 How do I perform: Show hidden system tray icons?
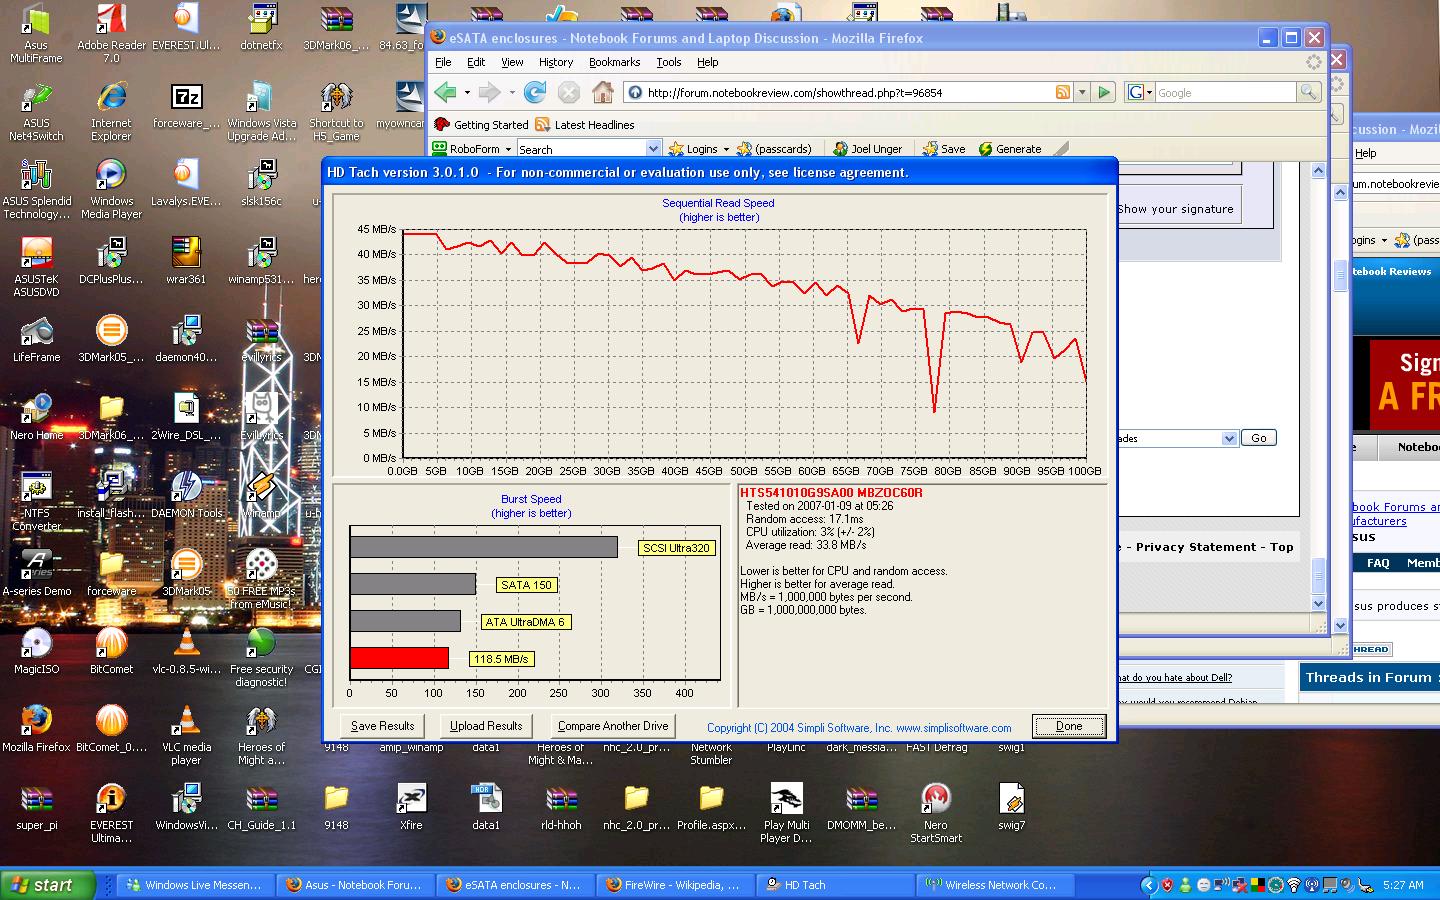click(x=1148, y=885)
